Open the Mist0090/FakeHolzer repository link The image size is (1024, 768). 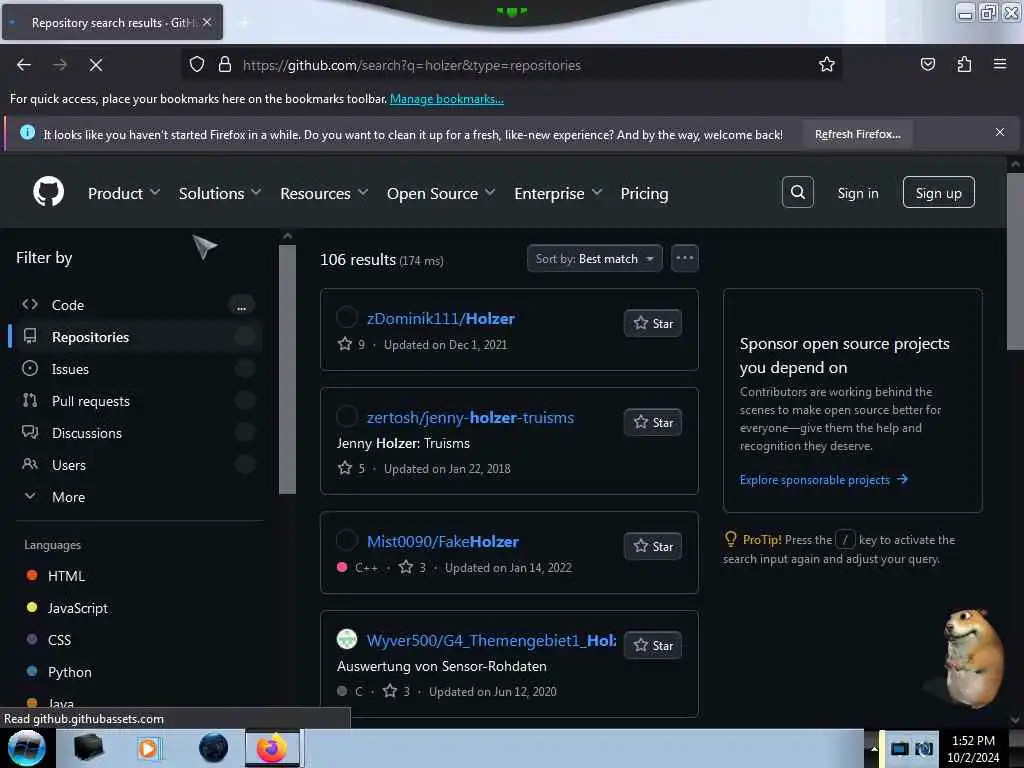[x=443, y=542]
